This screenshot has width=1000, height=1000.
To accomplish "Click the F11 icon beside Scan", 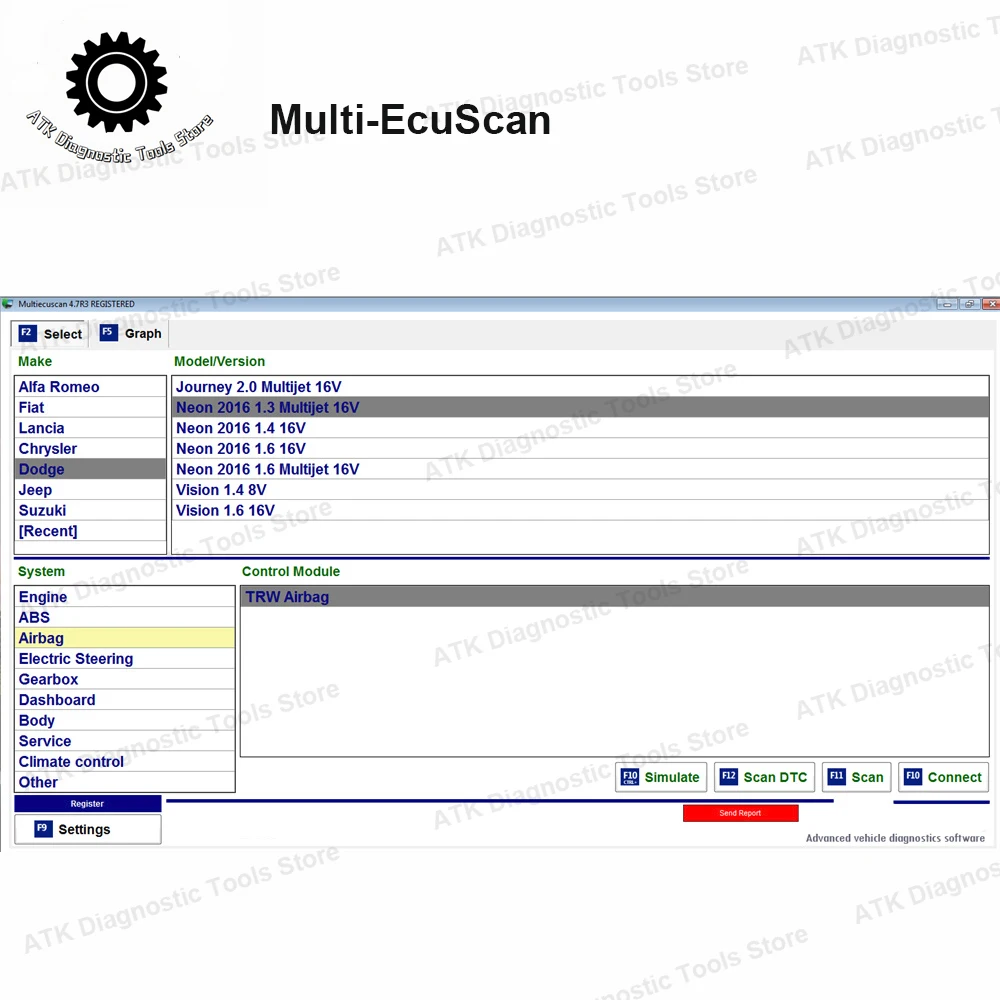I will tap(836, 776).
